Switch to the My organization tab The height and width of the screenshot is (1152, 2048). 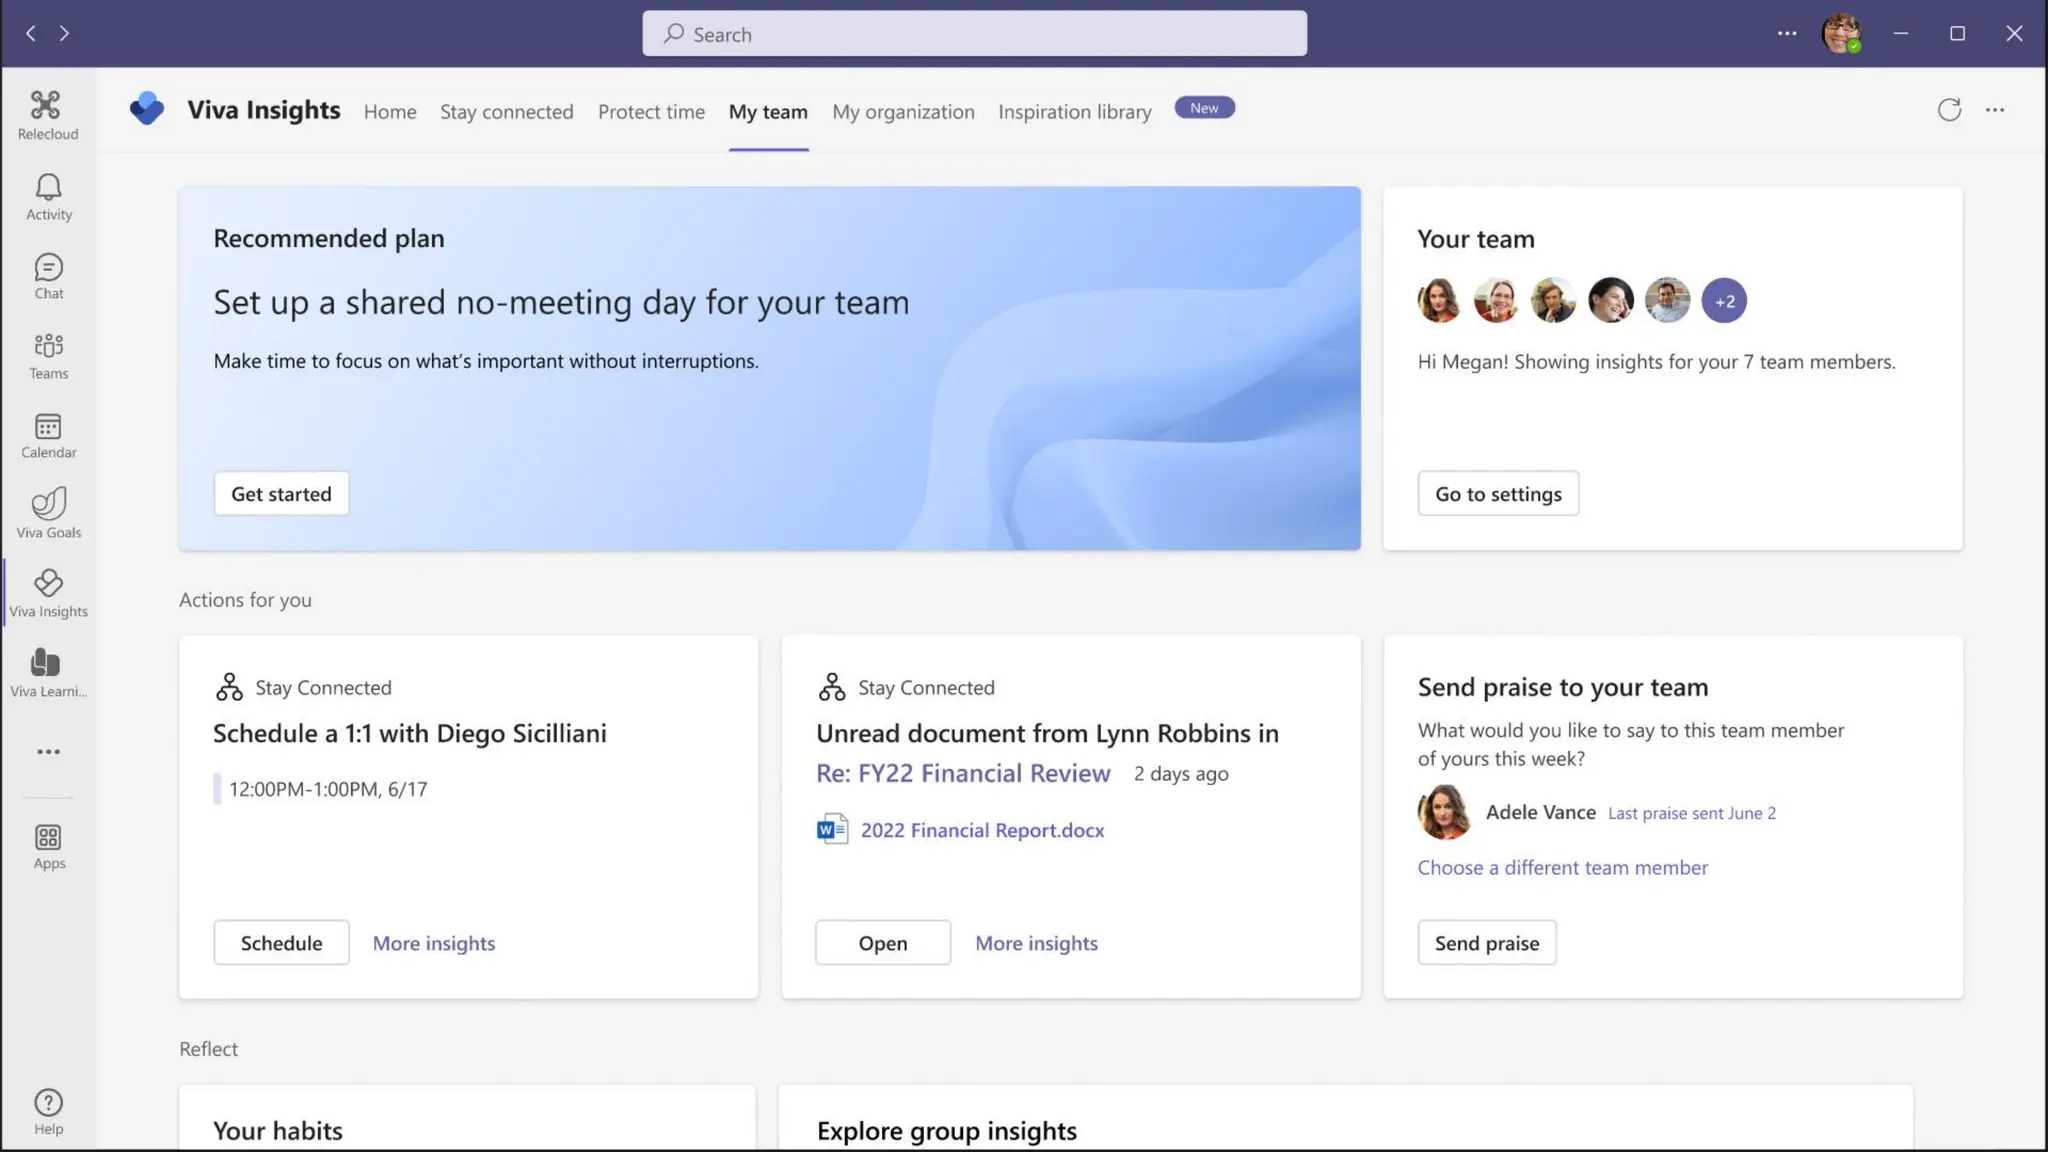(903, 112)
